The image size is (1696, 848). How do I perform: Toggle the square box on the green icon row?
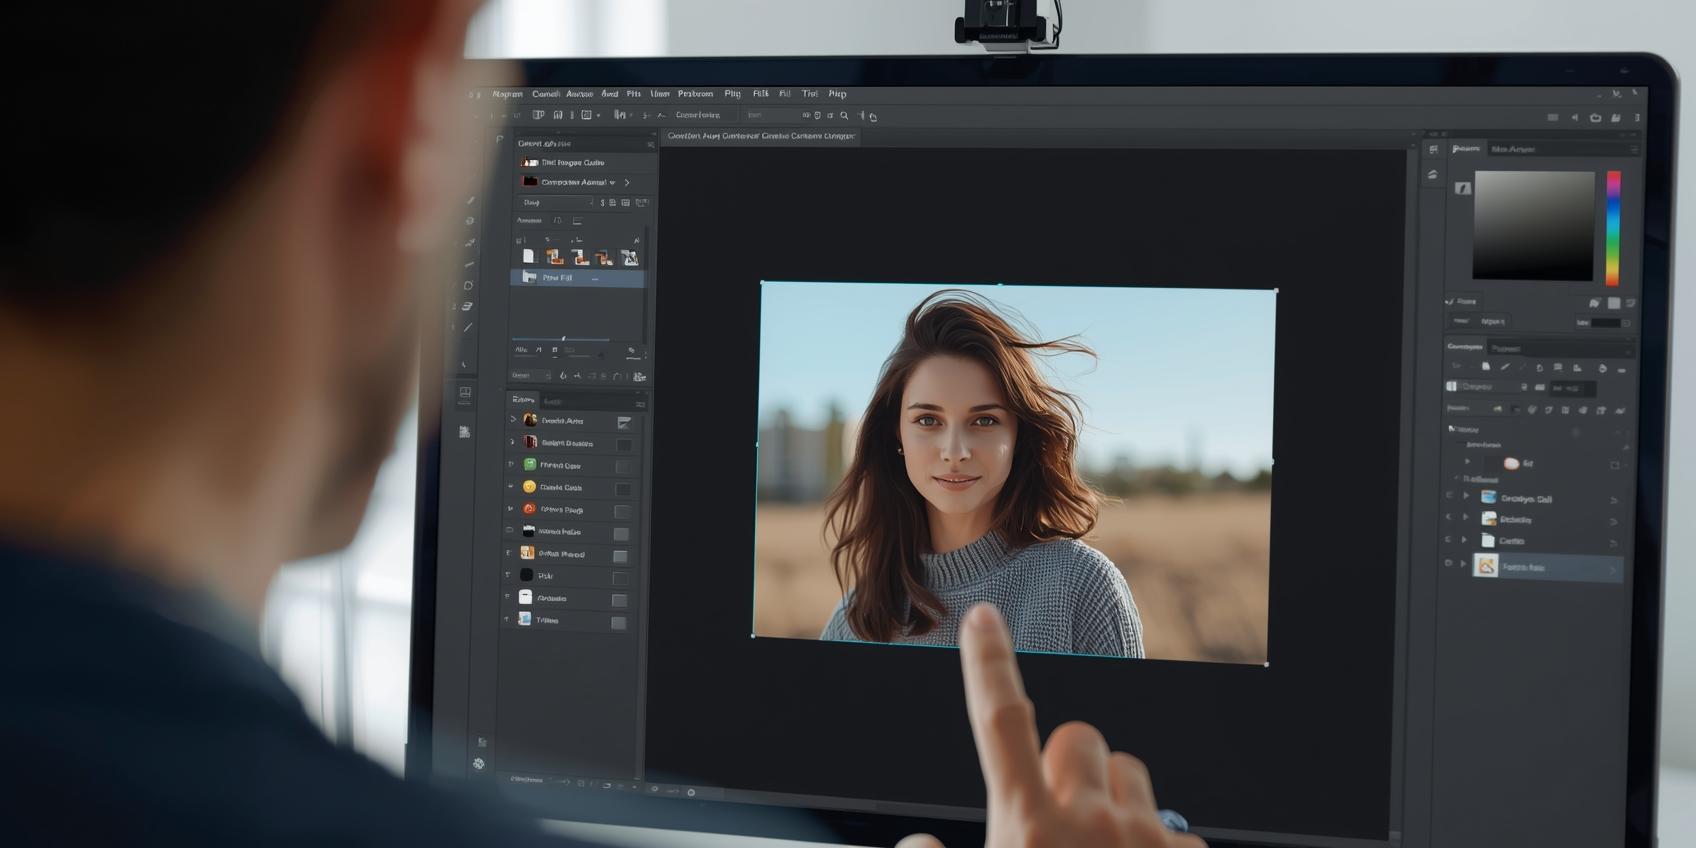pos(623,467)
